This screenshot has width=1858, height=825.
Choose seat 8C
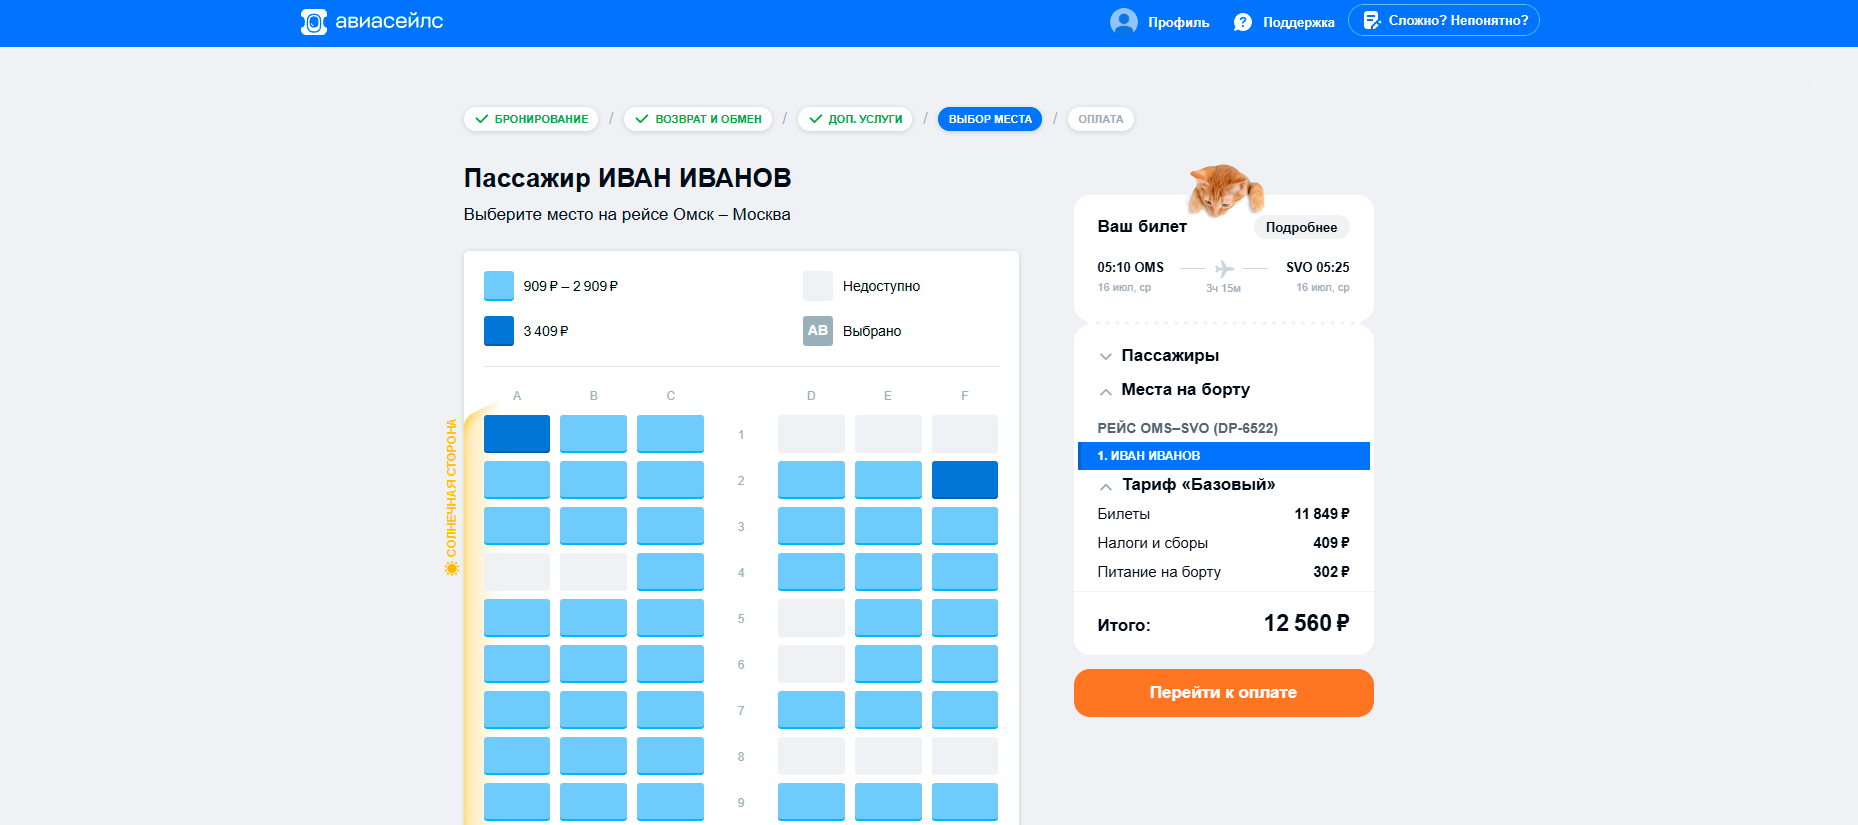click(x=671, y=756)
